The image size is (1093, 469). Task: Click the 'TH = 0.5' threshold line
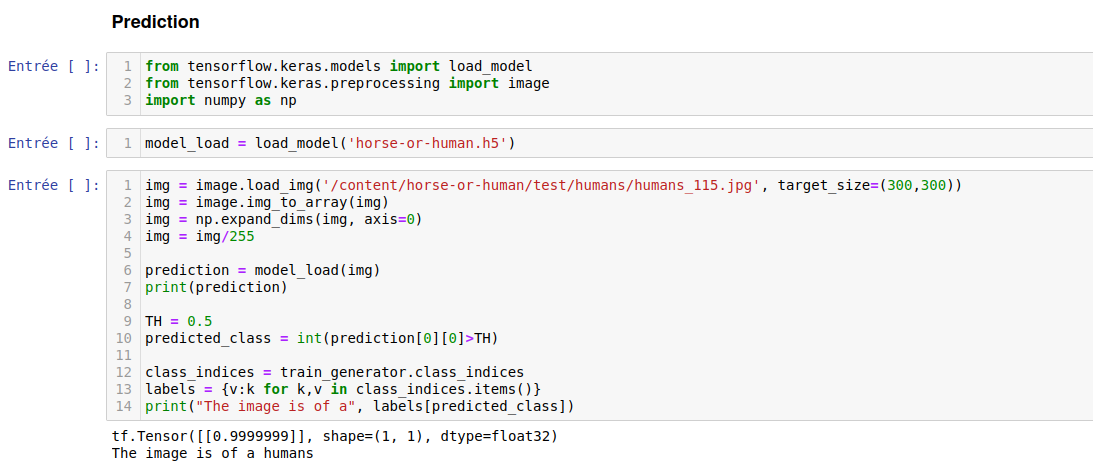[178, 321]
